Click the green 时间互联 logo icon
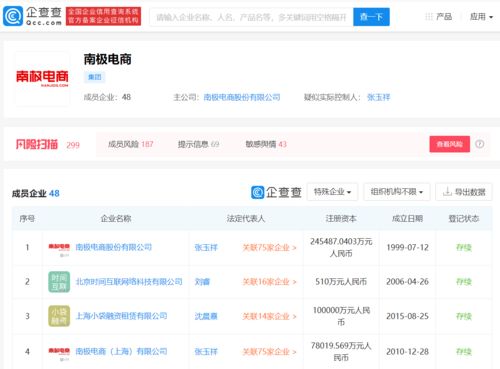The height and width of the screenshot is (369, 500). [59, 282]
